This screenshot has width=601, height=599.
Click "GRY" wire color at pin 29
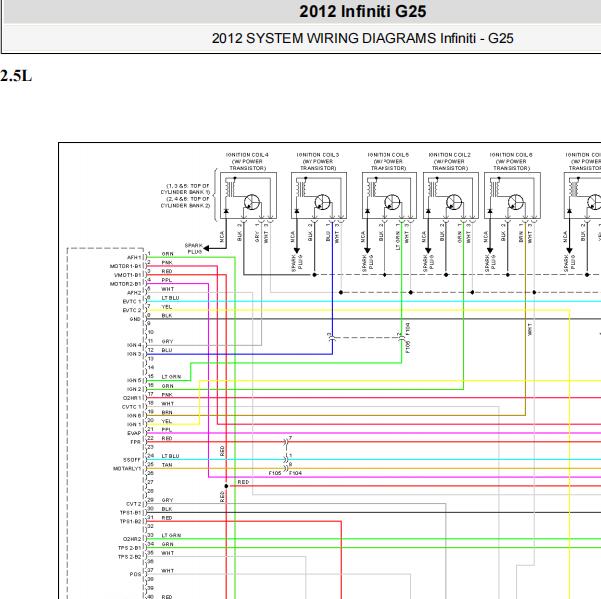point(167,500)
